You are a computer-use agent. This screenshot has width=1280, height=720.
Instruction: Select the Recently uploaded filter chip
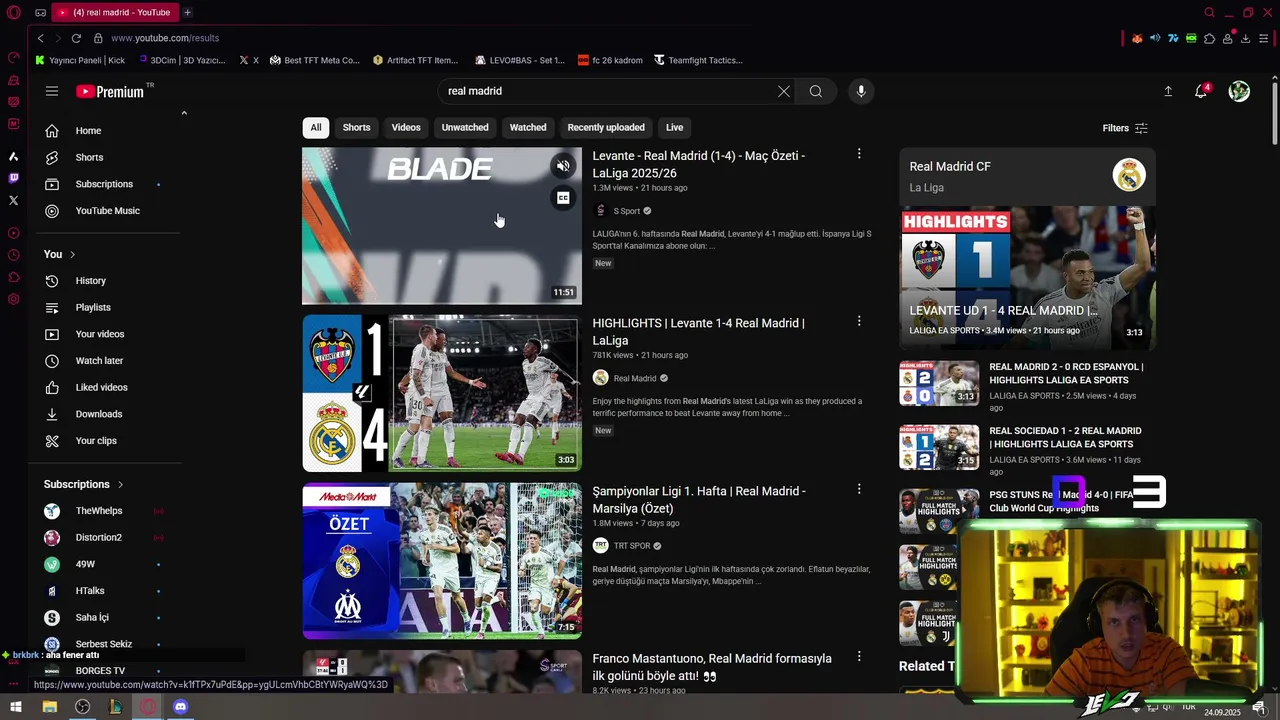606,127
